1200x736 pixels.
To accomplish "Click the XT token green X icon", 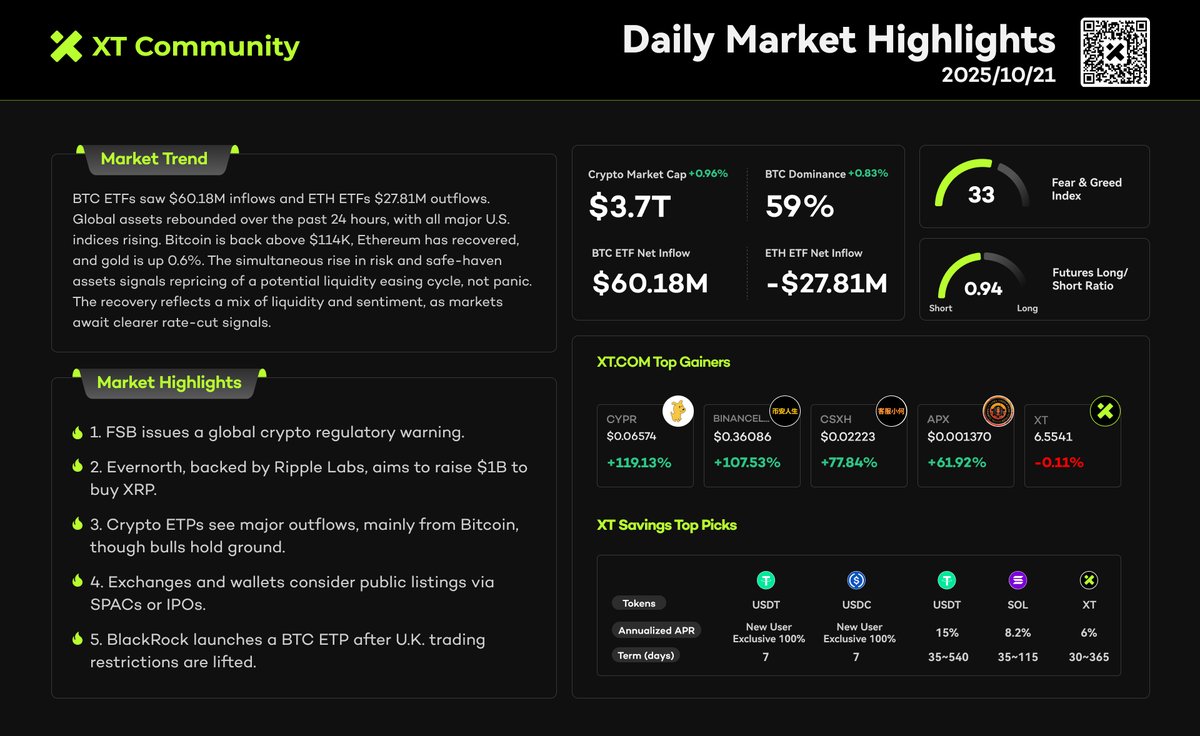I will pos(1105,410).
